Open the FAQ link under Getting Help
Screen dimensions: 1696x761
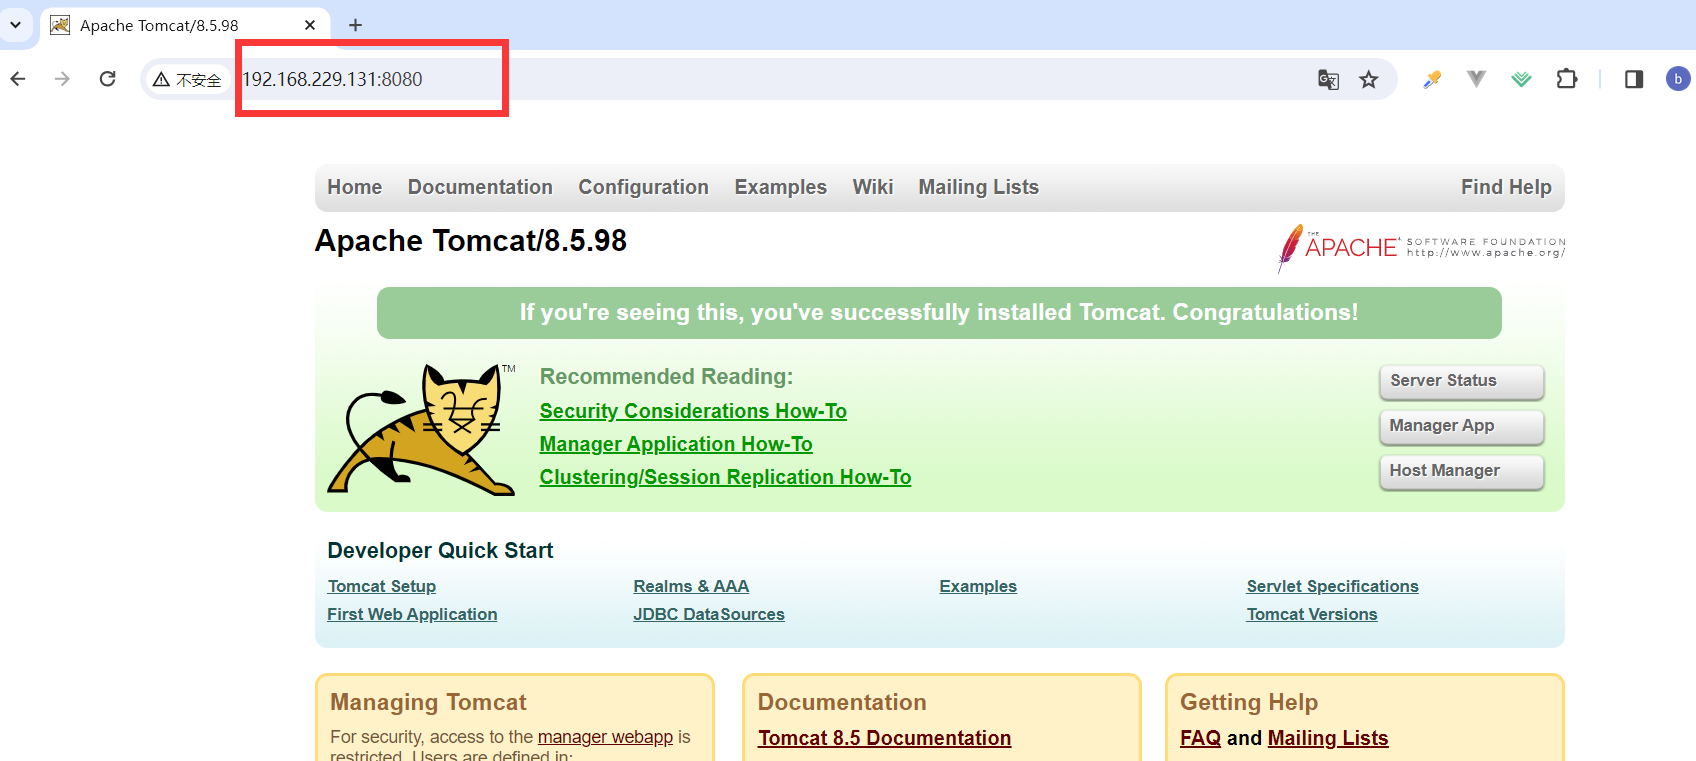tap(1200, 738)
